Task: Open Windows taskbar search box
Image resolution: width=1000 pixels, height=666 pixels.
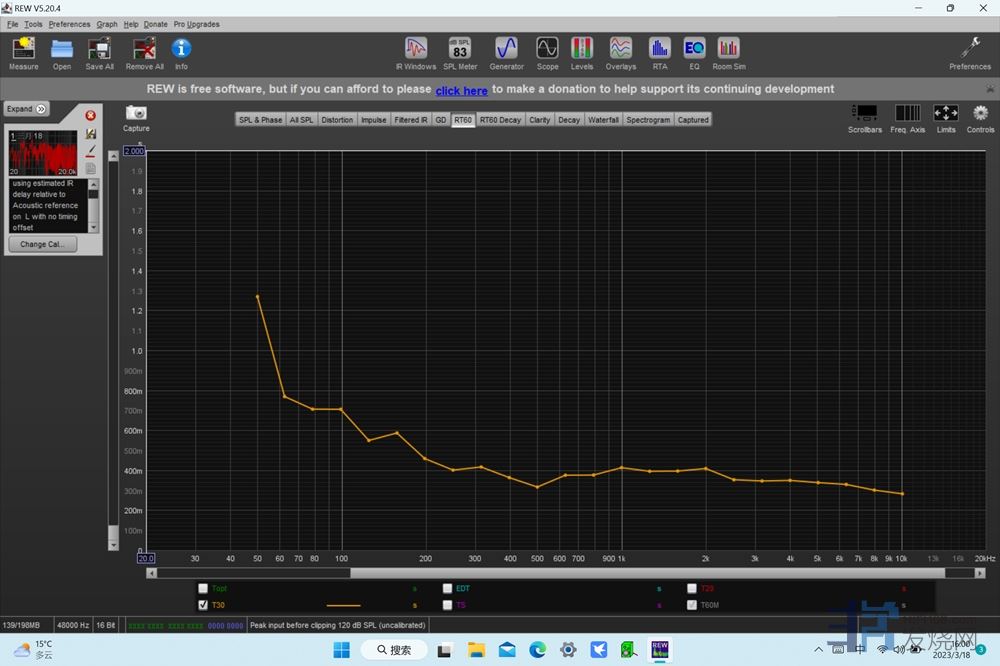Action: 393,650
